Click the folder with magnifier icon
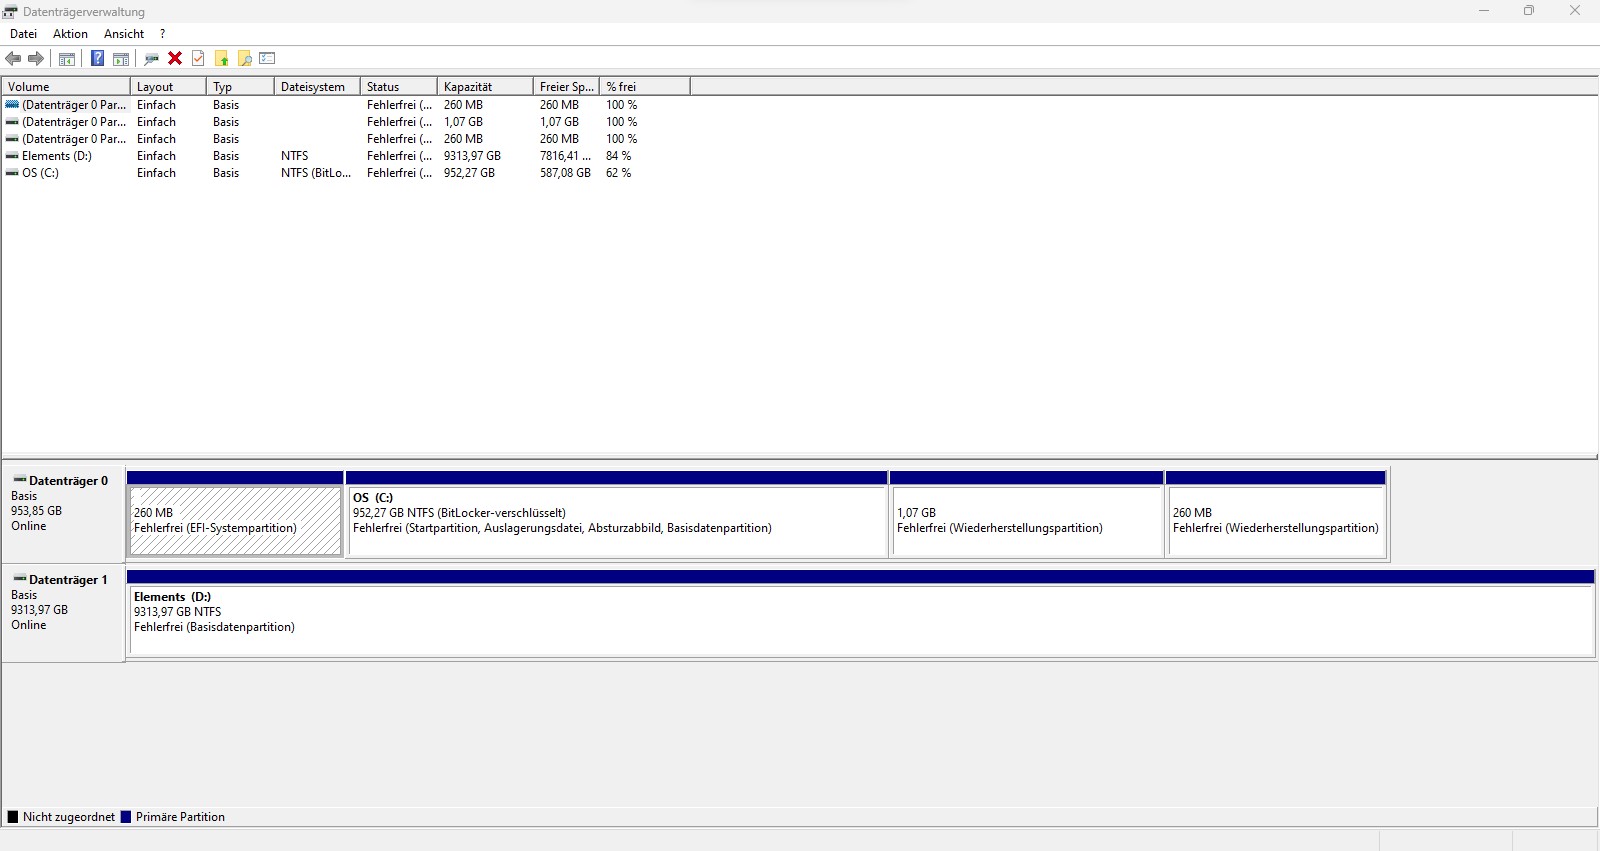 (x=244, y=59)
